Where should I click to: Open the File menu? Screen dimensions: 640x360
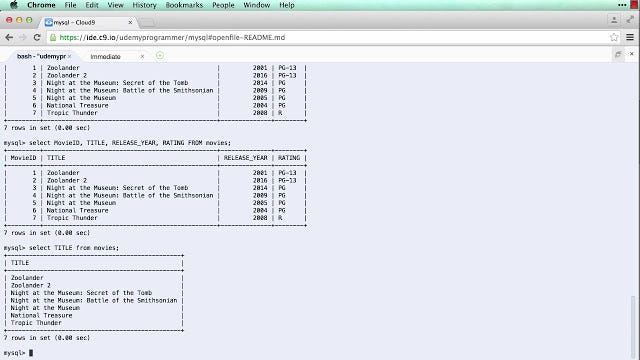pos(70,5)
